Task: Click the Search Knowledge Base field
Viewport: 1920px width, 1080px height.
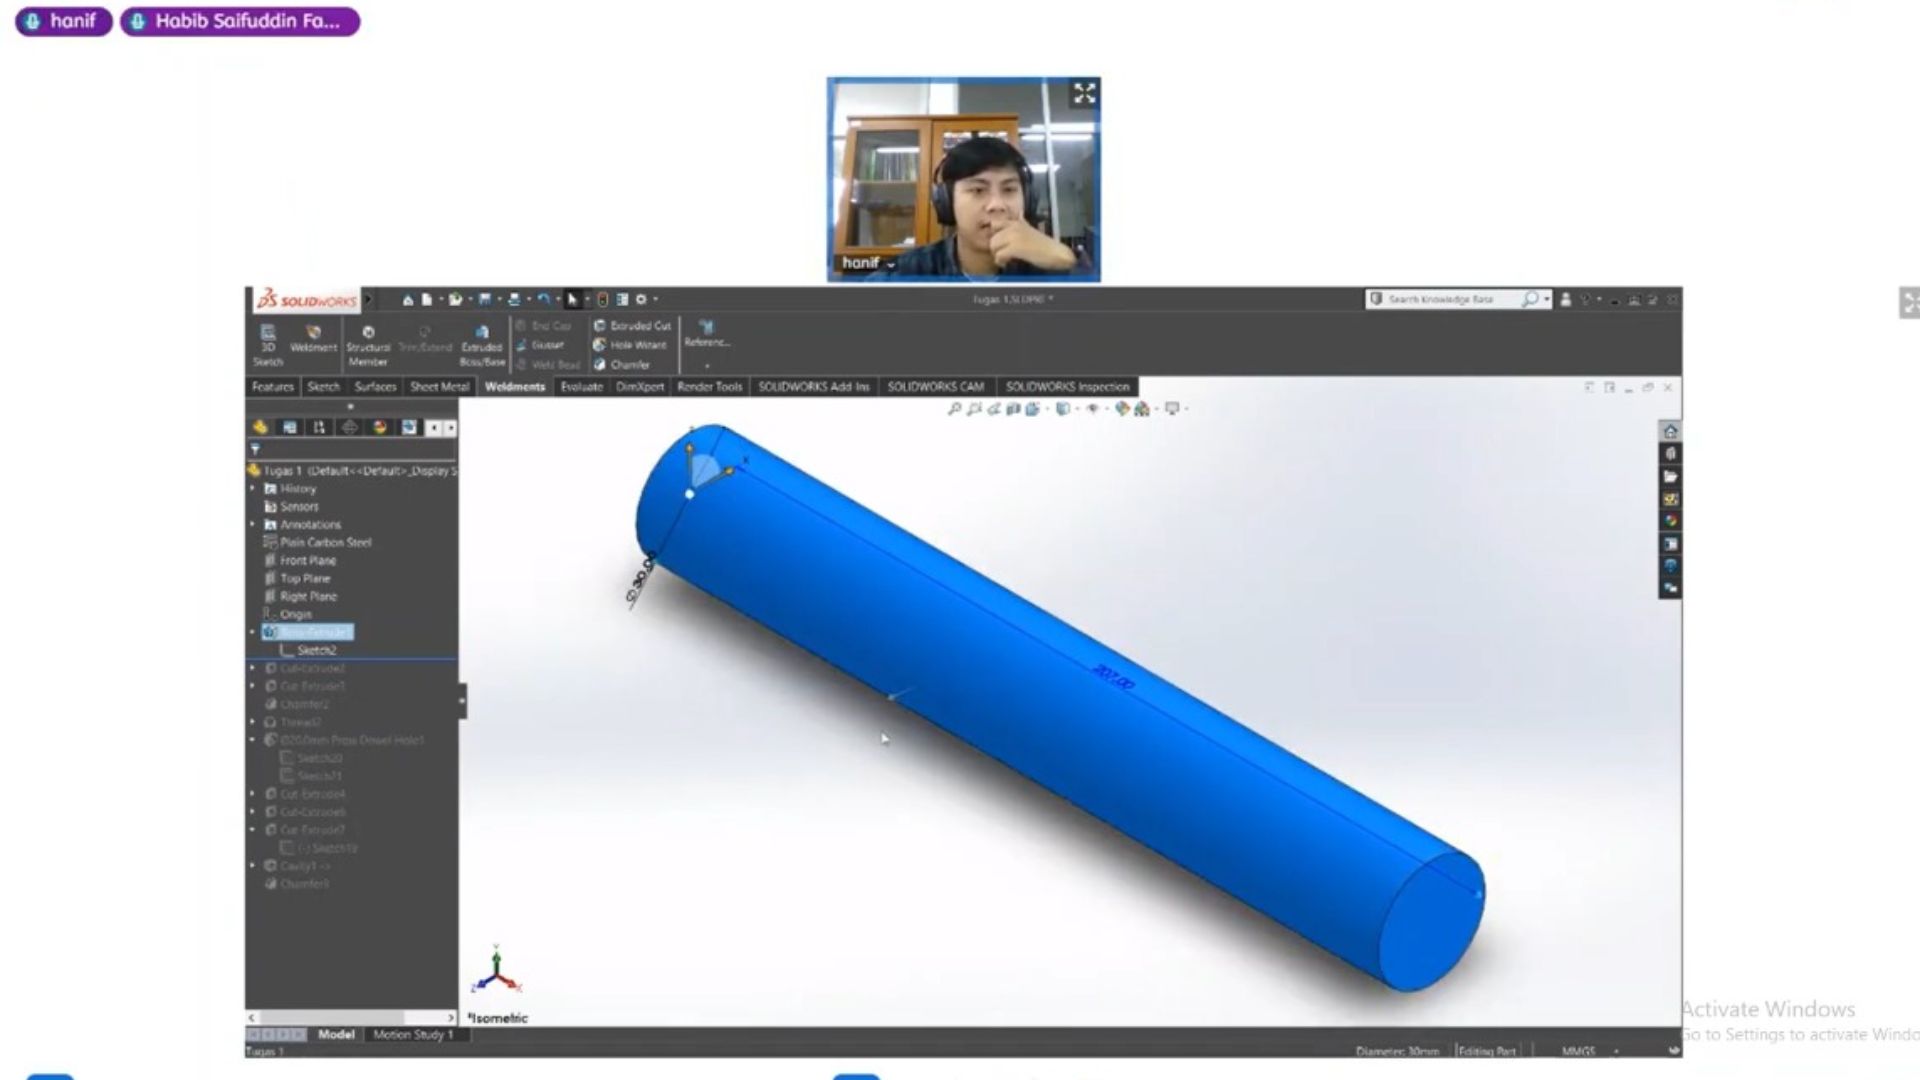Action: click(x=1440, y=299)
